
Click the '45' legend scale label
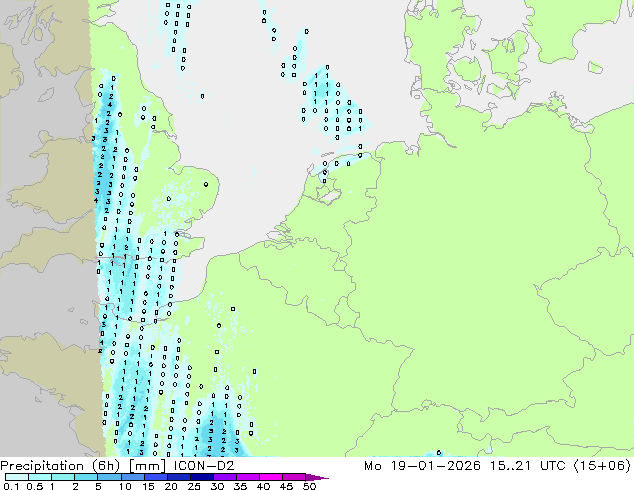(x=286, y=486)
